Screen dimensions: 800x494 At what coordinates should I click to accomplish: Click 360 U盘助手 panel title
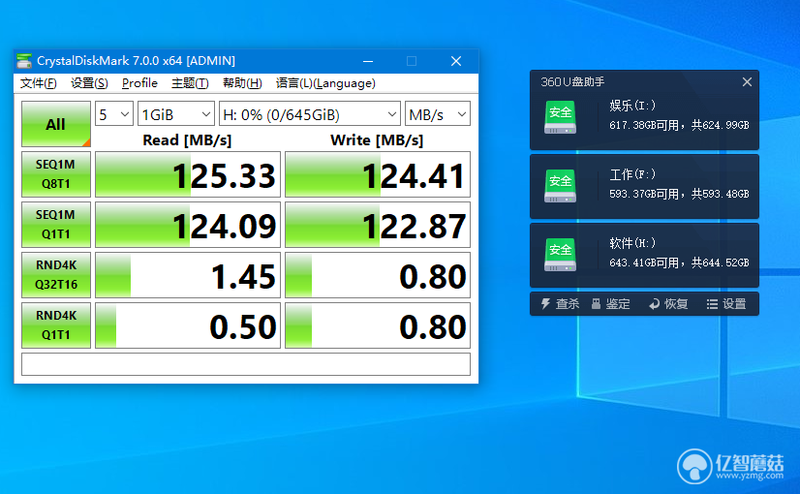572,82
